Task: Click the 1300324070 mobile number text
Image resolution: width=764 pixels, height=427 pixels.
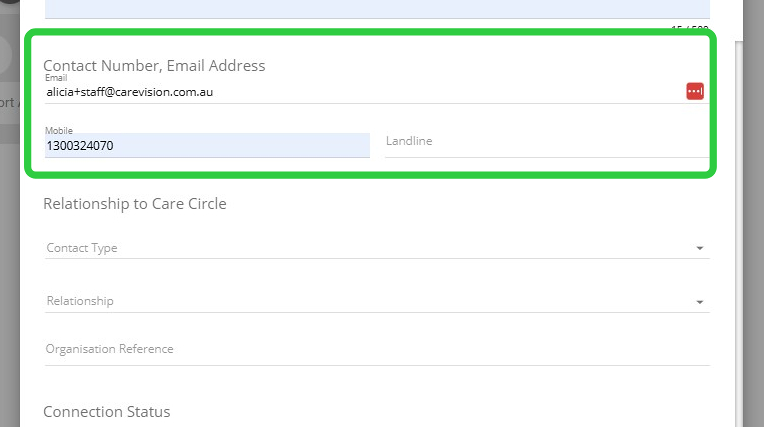Action: tap(80, 146)
